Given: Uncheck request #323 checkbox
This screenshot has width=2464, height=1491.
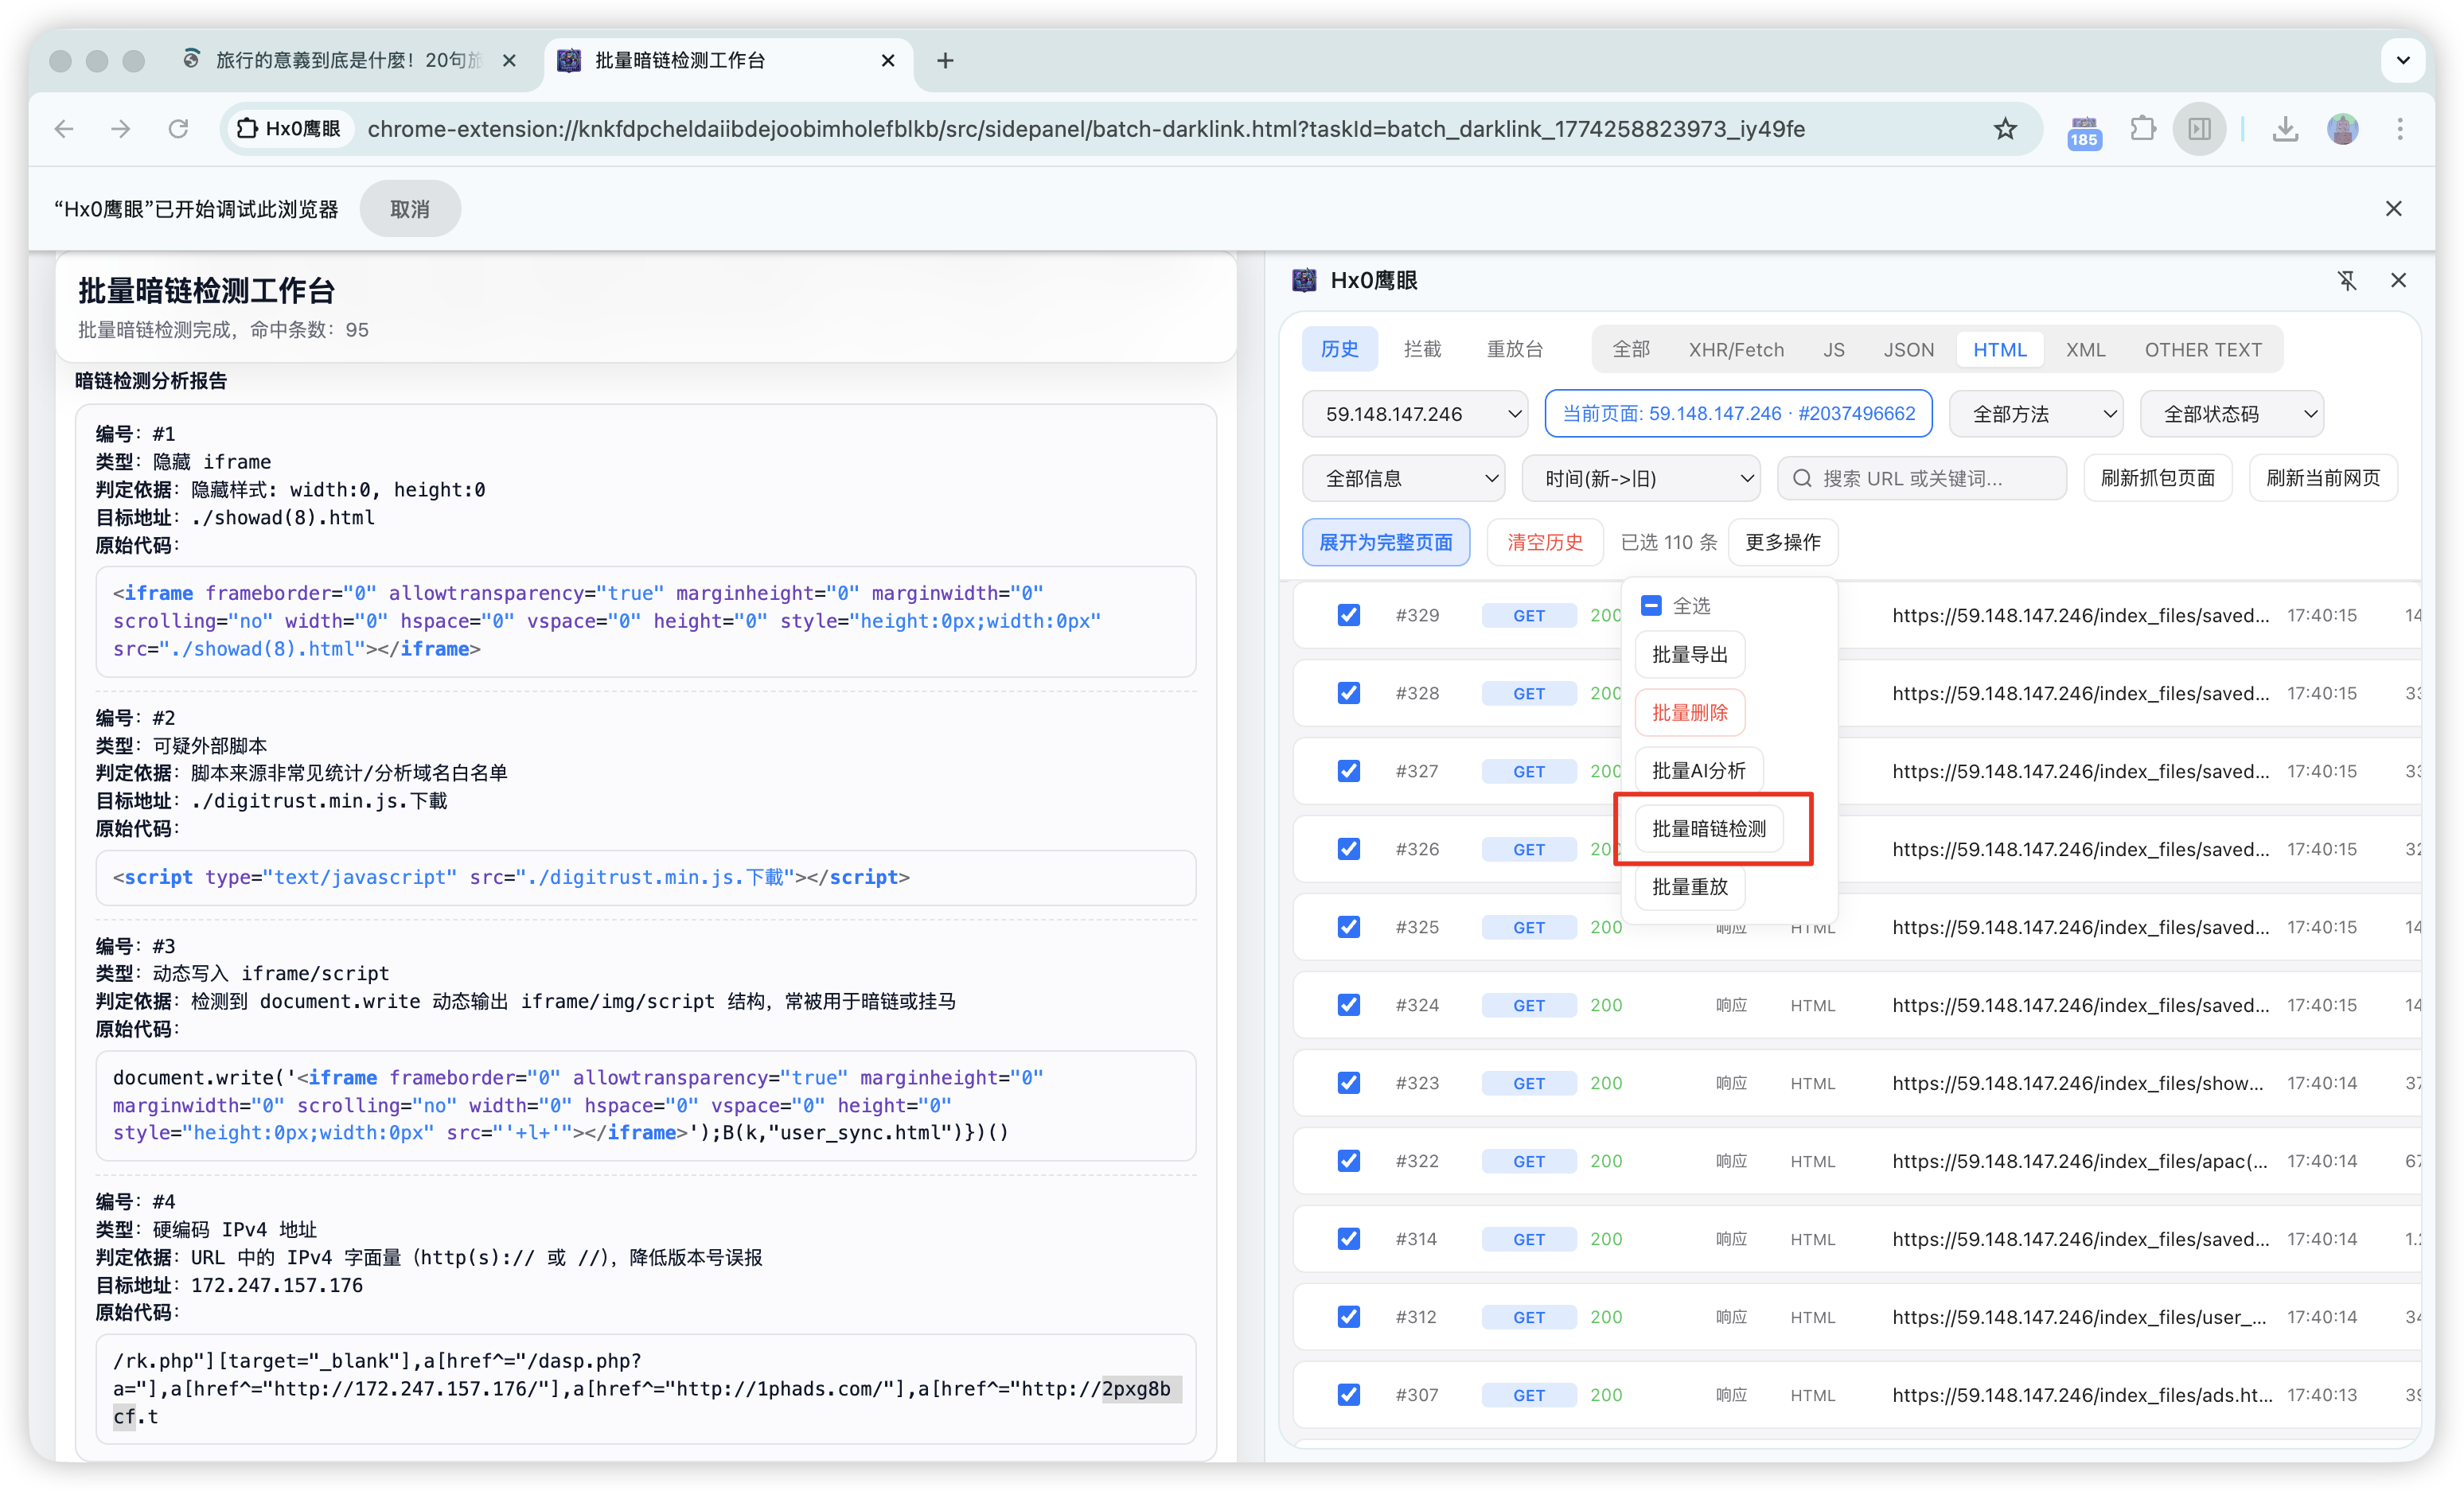Looking at the screenshot, I should coord(1348,1083).
